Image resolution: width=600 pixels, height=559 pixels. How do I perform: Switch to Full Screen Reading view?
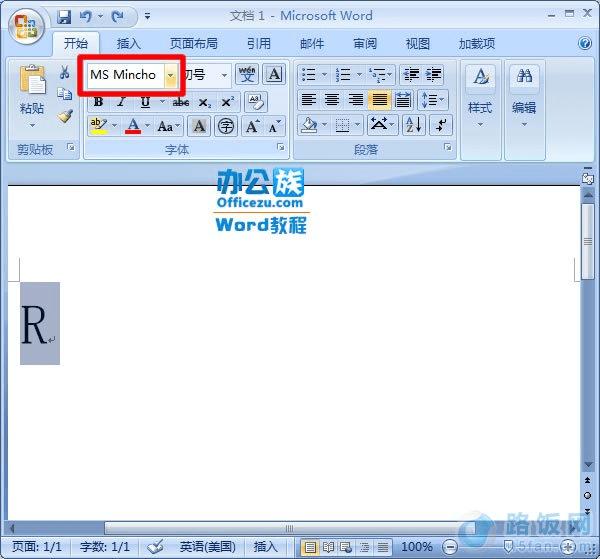point(328,547)
